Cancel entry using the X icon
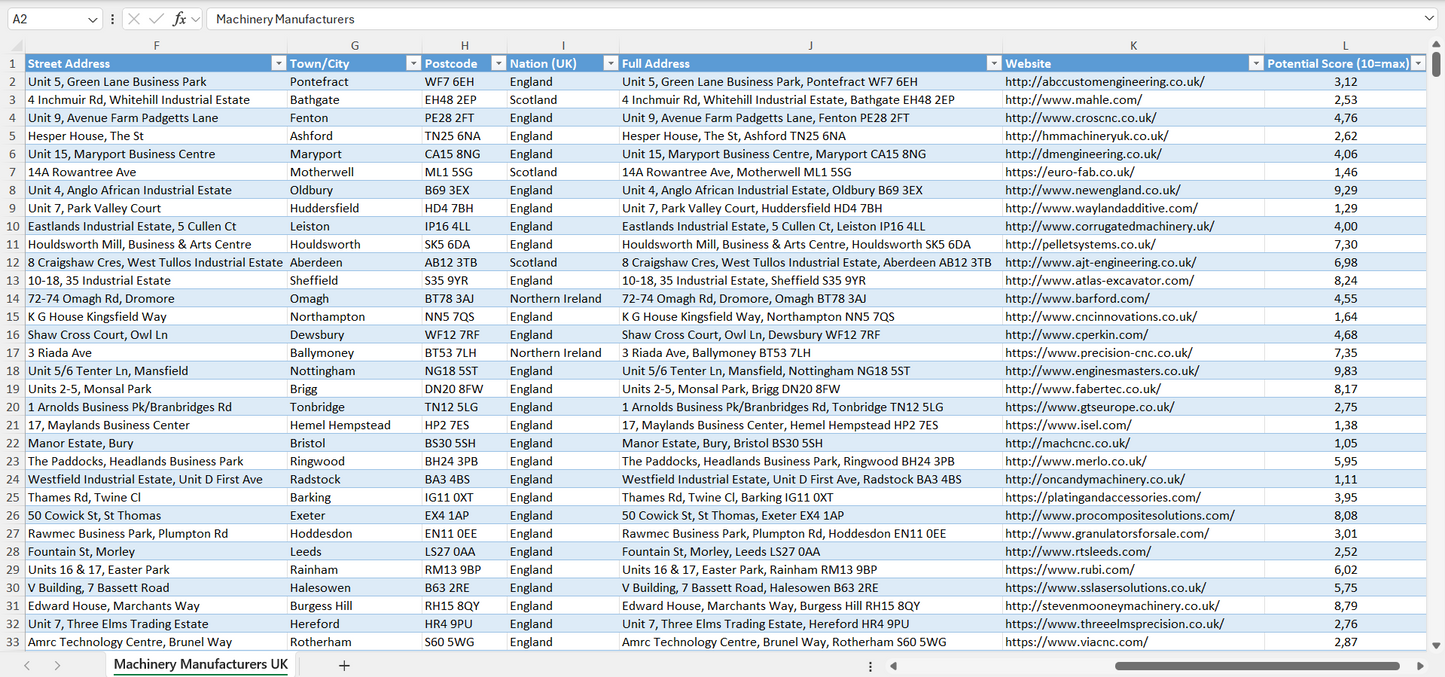The height and width of the screenshot is (677, 1445). [134, 18]
